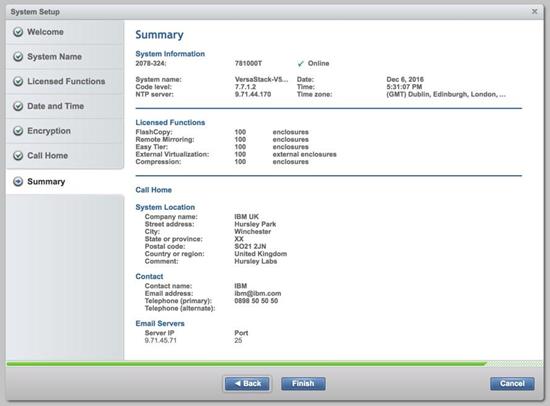Cancel the System Setup wizard
Screen dimensions: 550x406
coord(512,384)
